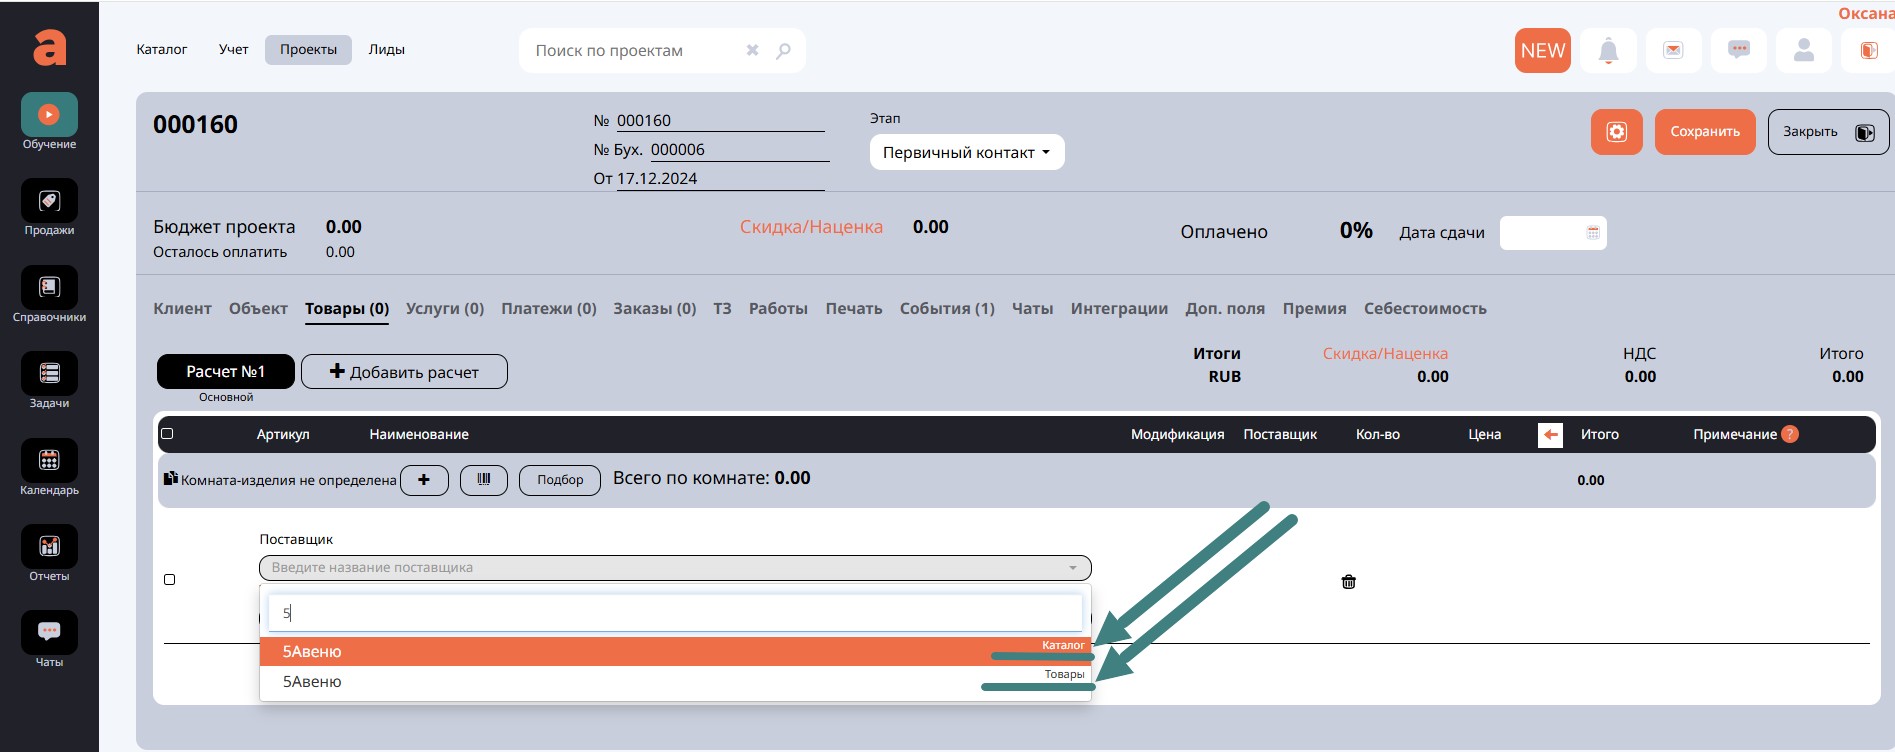This screenshot has height=752, width=1895.
Task: Click the notifications bell icon
Action: (1608, 51)
